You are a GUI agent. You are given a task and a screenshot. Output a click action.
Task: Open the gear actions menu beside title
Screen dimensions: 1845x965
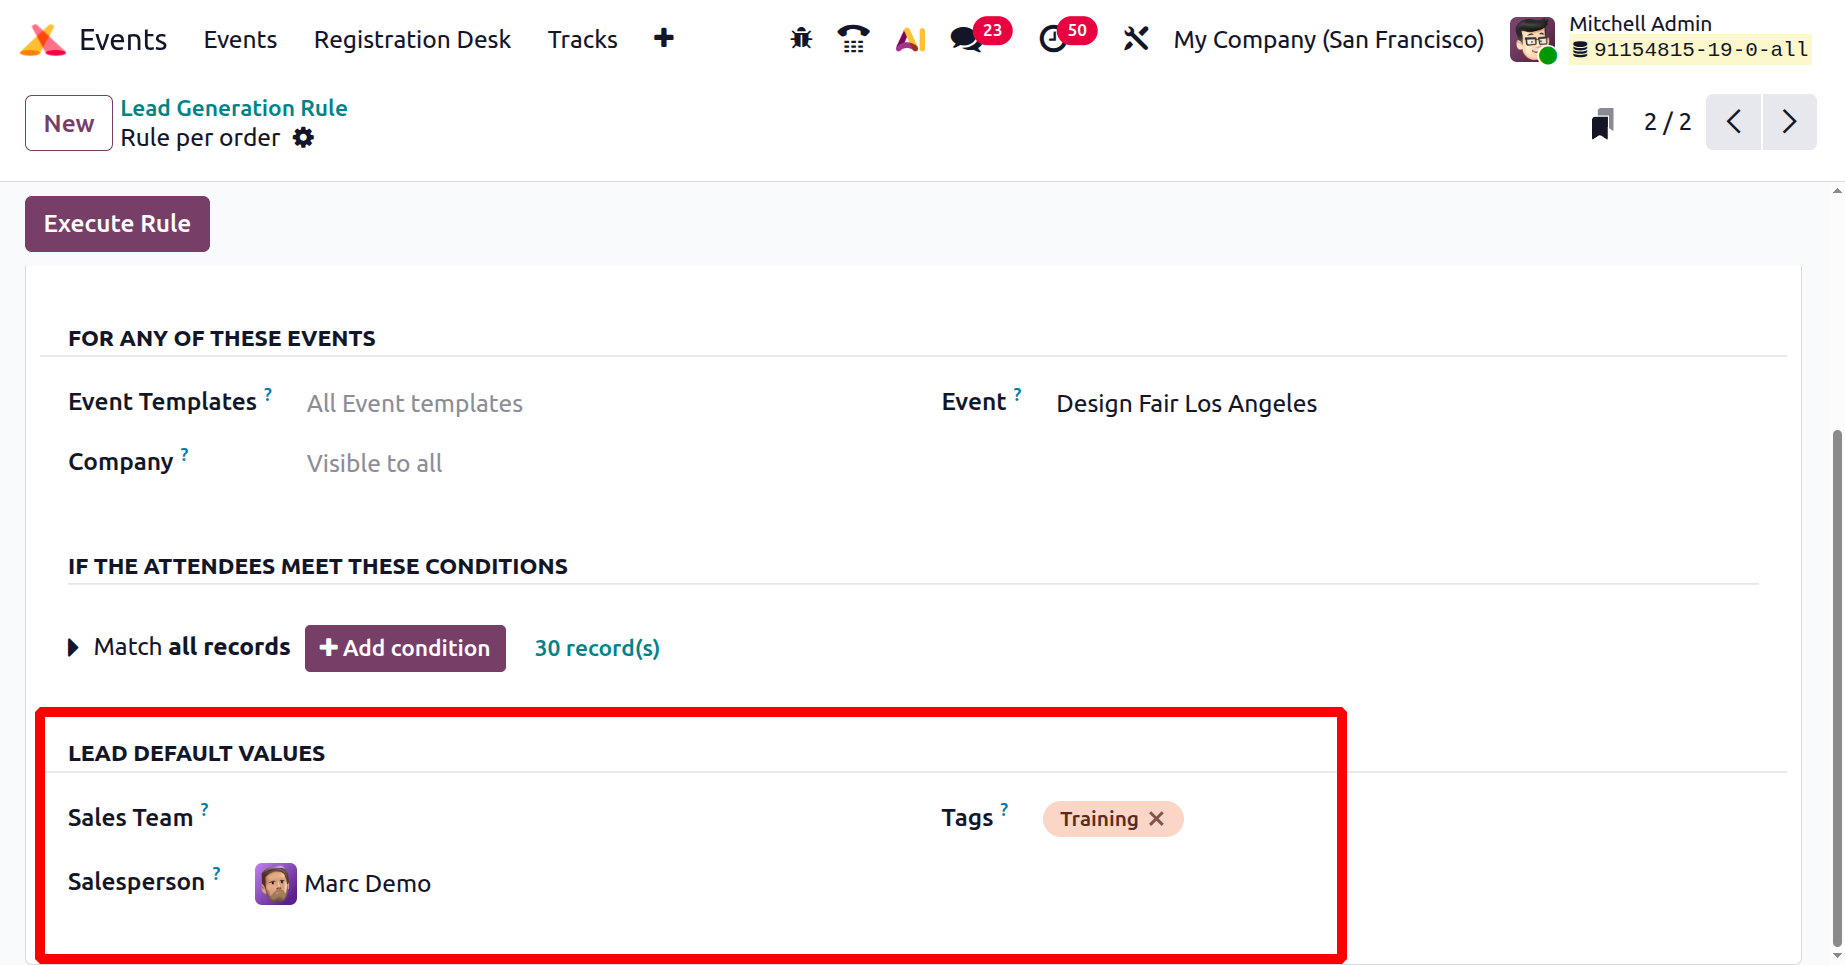click(303, 138)
